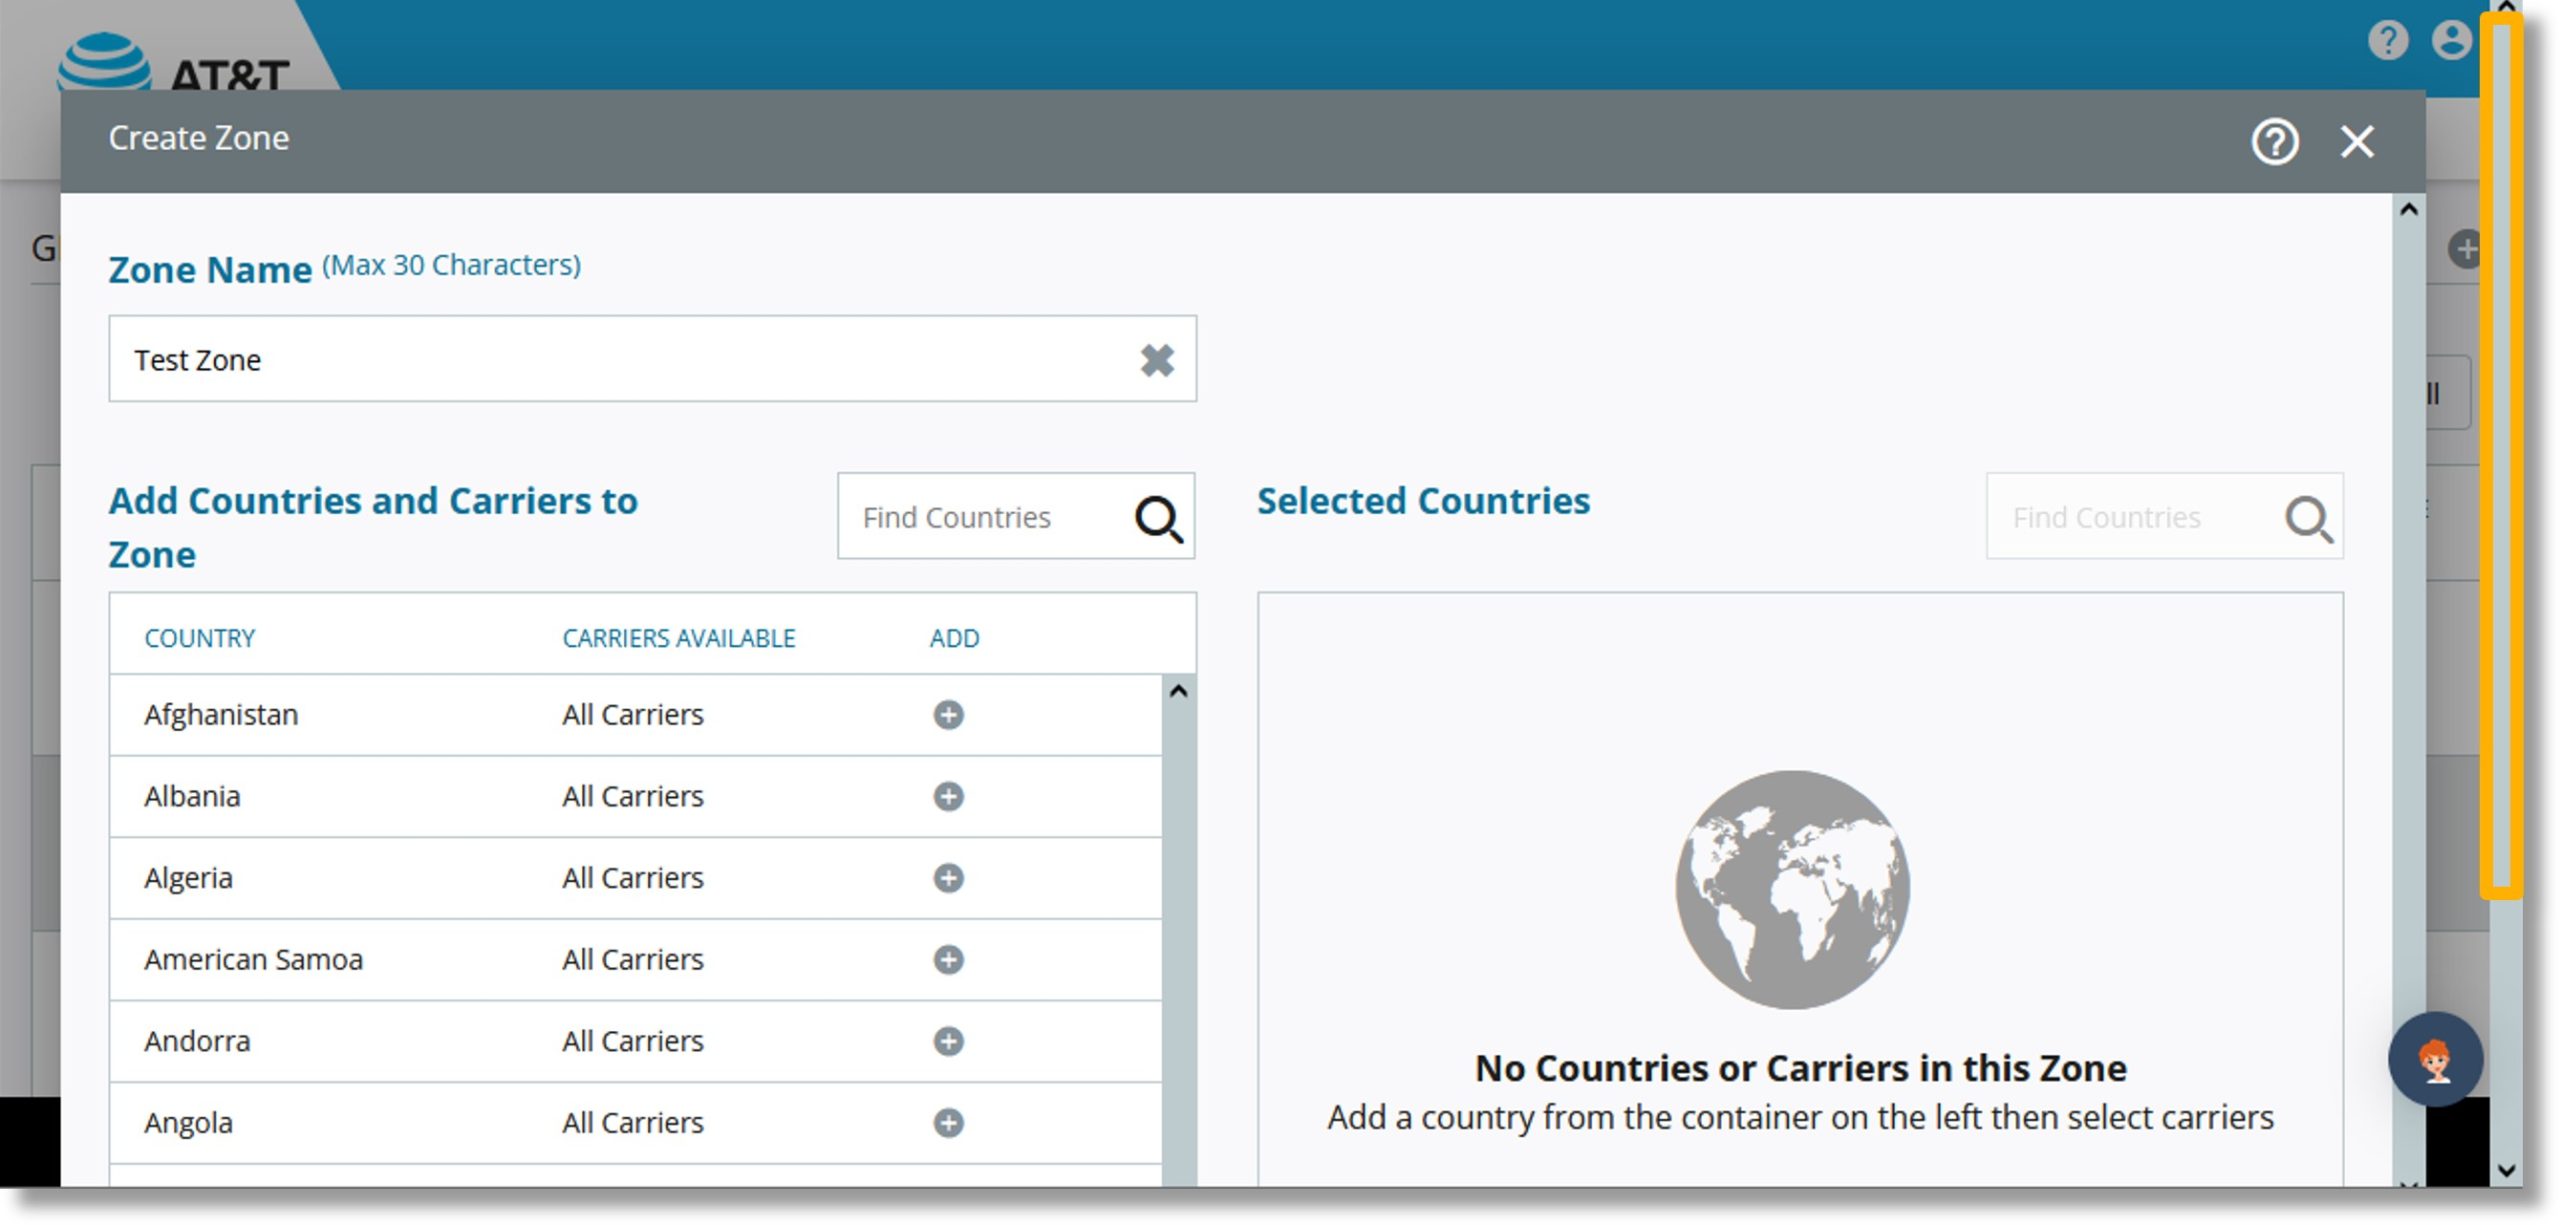
Task: Click the Add icon for American Samoa
Action: 949,959
